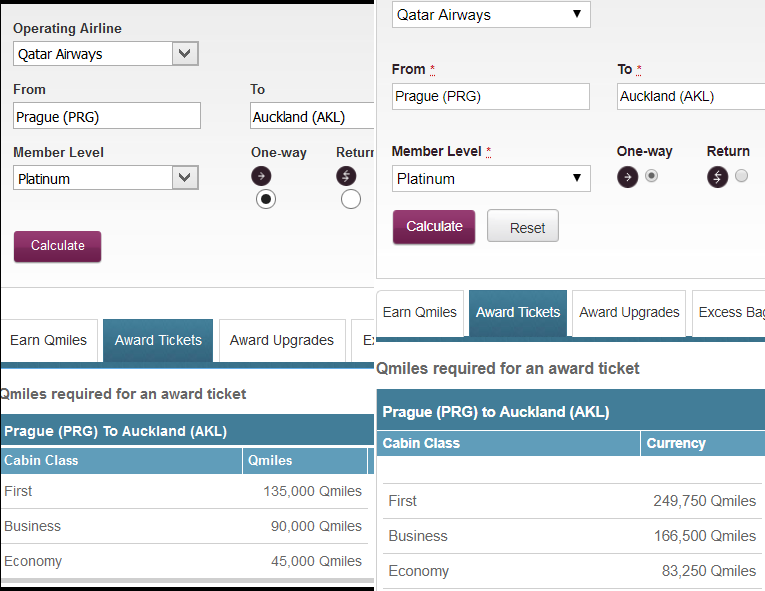Click the return arrows icon in left panel
Viewport: 765px width, 591px height.
tap(346, 176)
